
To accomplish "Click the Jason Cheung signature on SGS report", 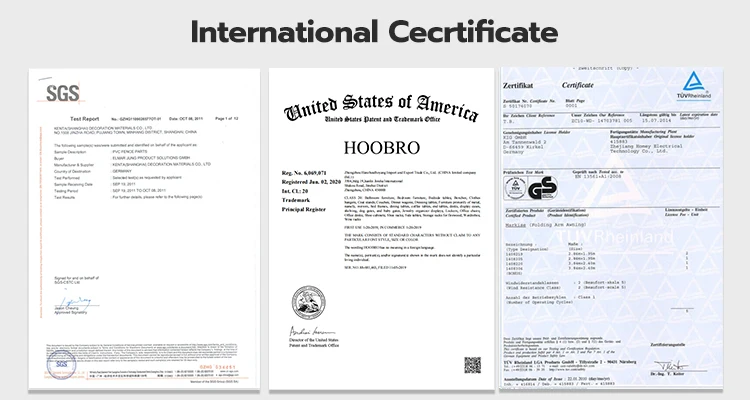I will click(x=77, y=303).
